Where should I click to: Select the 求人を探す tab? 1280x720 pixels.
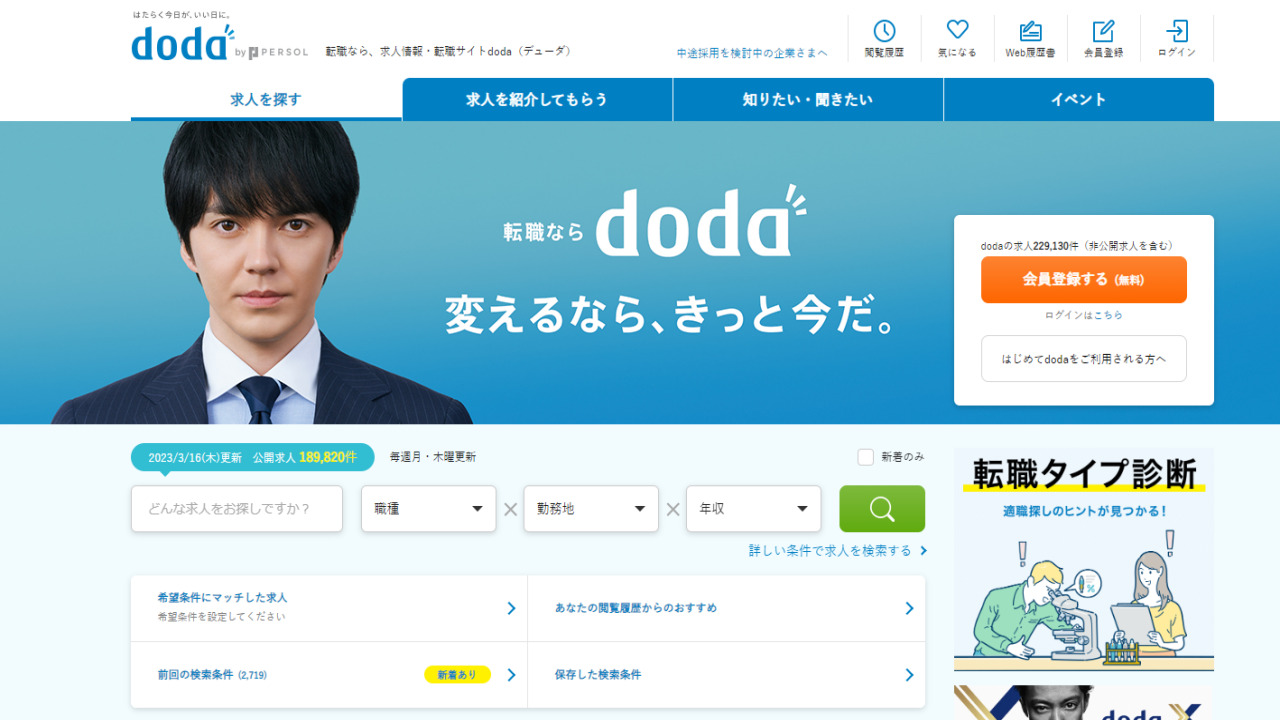click(x=266, y=99)
